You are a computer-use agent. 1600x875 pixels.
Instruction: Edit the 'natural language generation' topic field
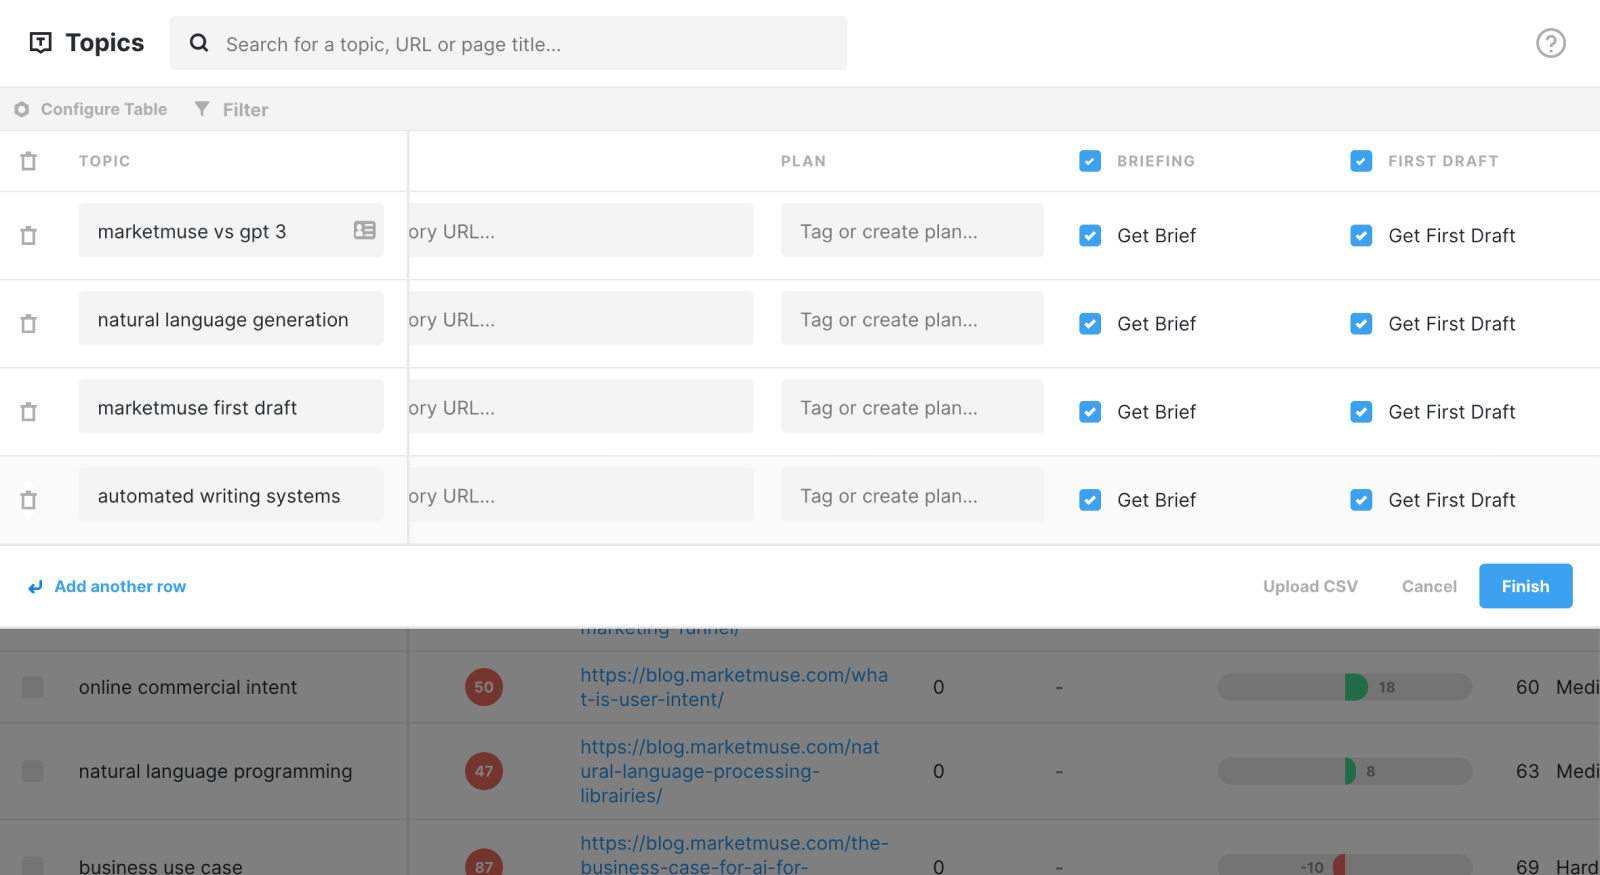click(231, 319)
